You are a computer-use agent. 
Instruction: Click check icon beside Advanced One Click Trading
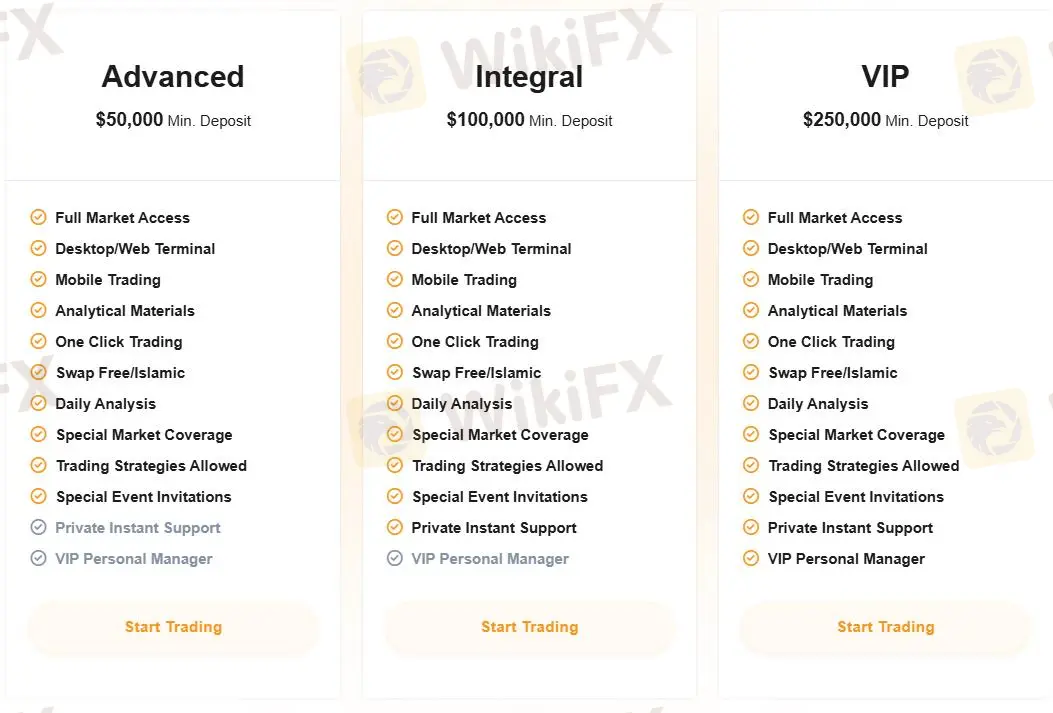pyautogui.click(x=38, y=341)
